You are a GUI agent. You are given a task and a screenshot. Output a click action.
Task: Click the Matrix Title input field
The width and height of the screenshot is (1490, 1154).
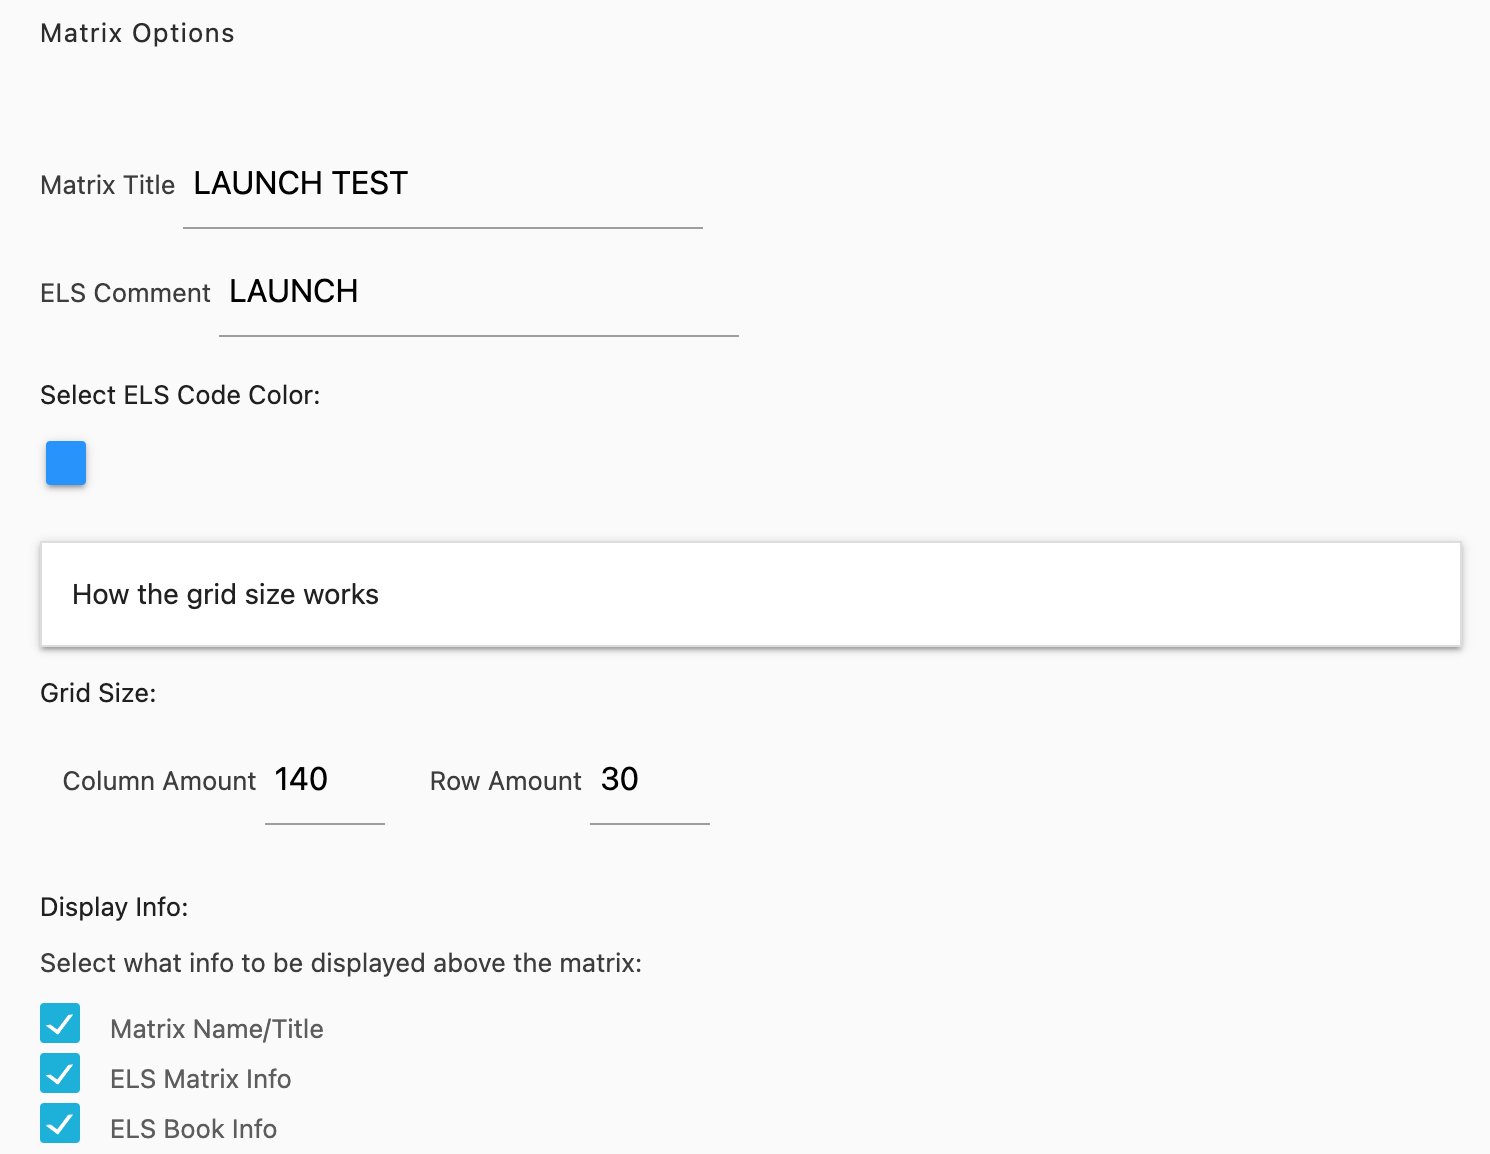(x=442, y=185)
